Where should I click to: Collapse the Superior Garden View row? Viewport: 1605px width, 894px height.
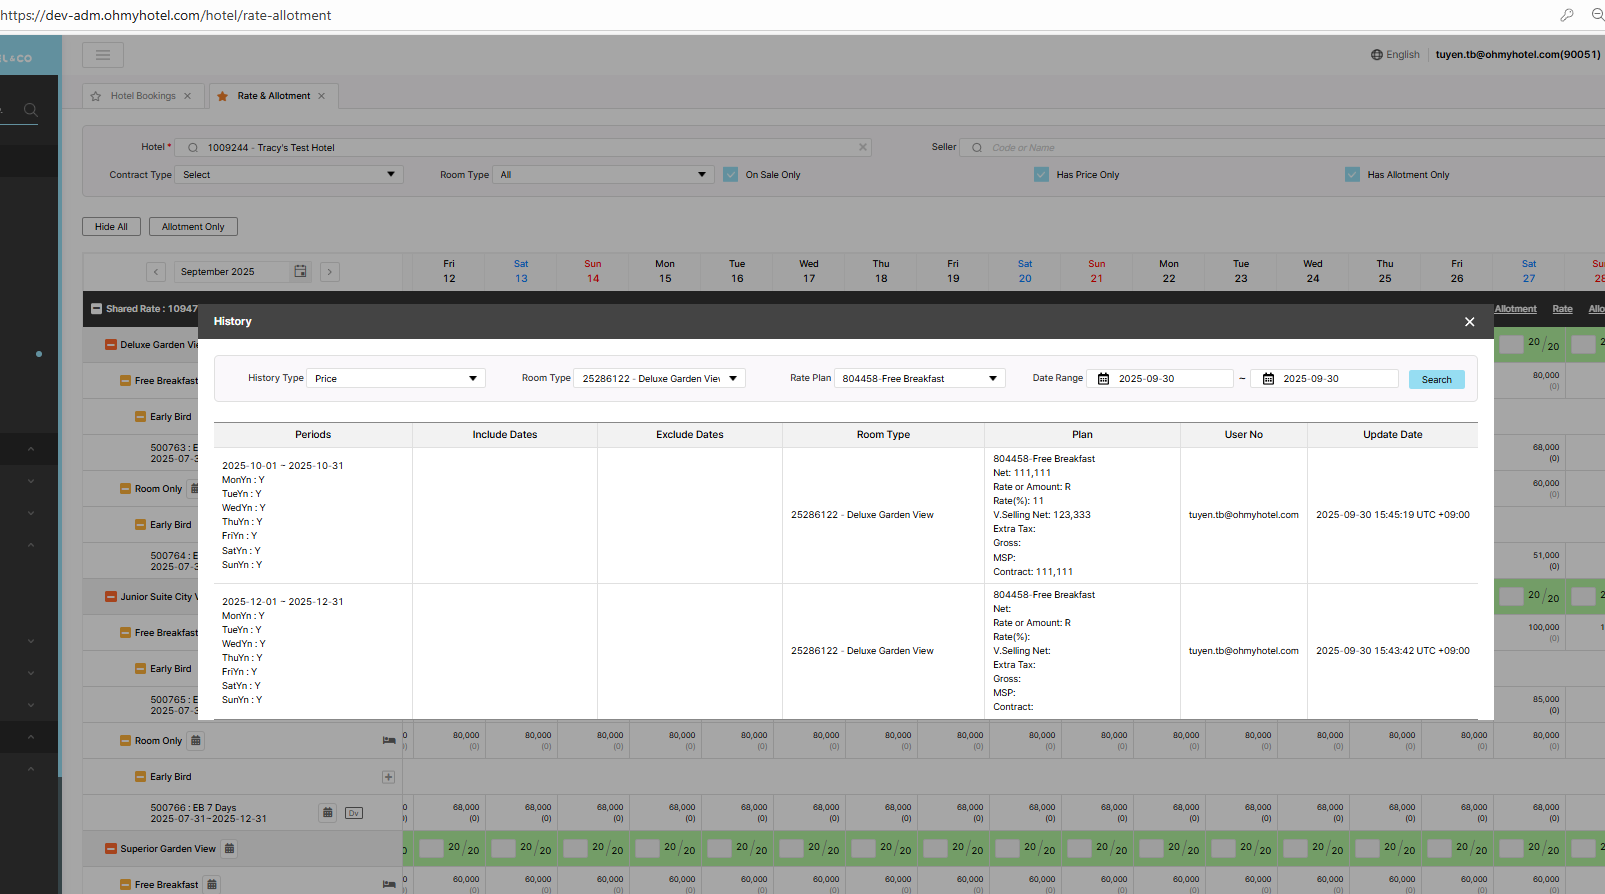(111, 849)
